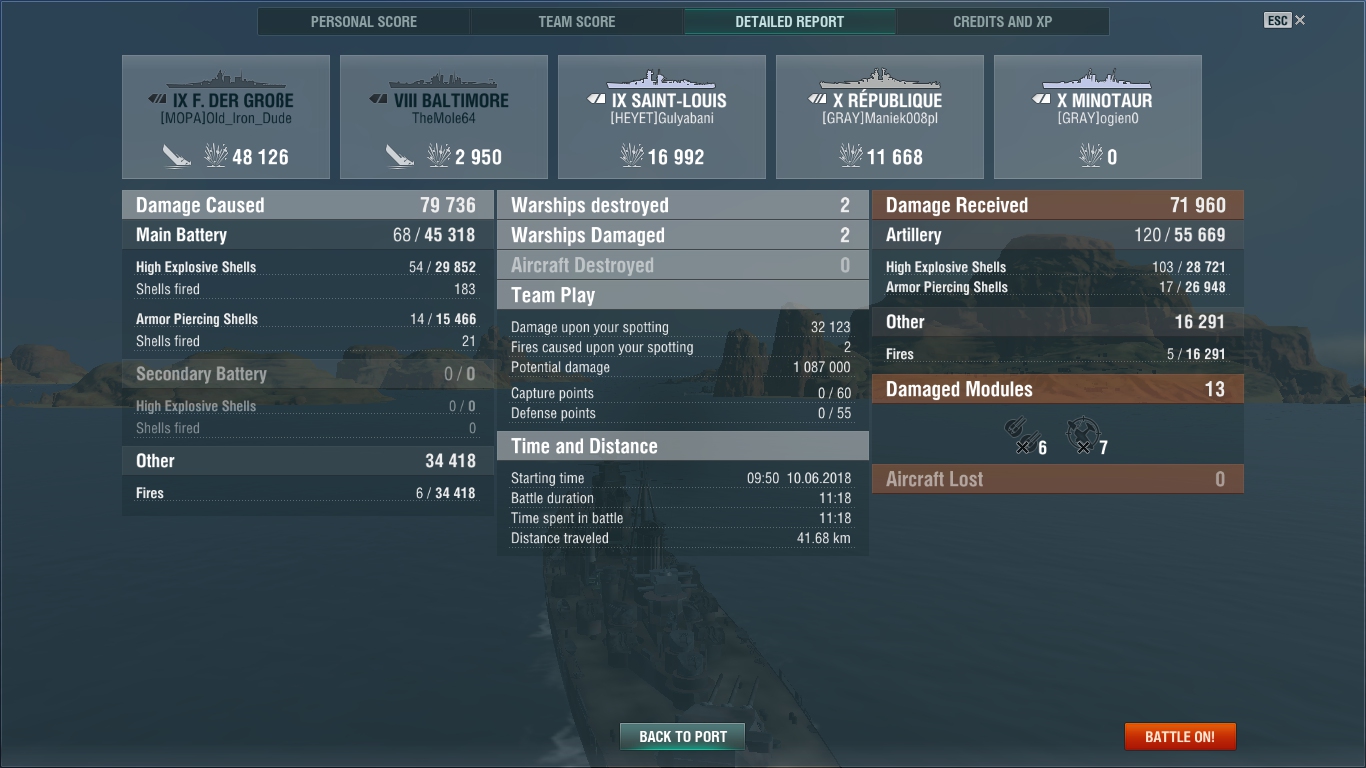Viewport: 1366px width, 768px height.
Task: Open the Credits and XP tab
Action: point(1003,22)
